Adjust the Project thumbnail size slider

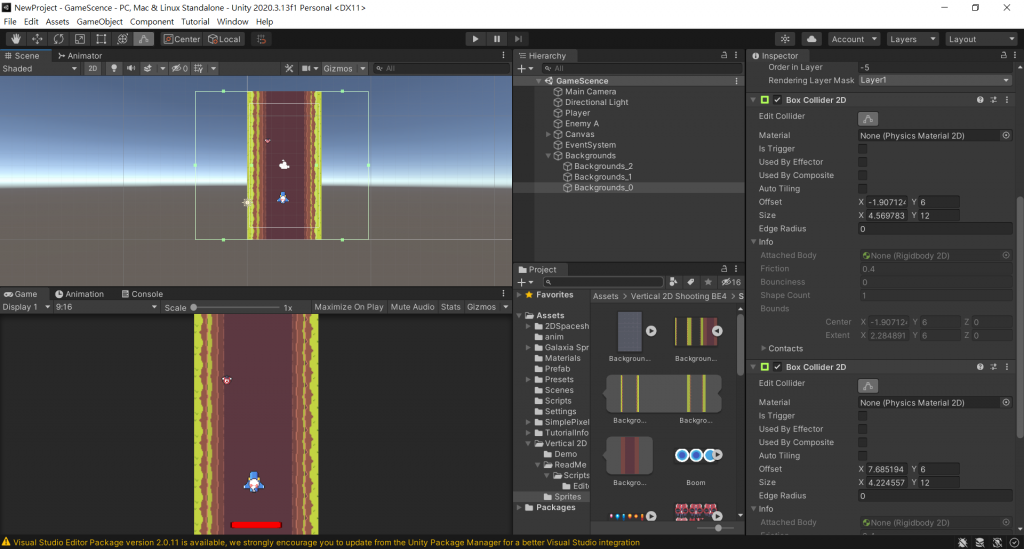pos(718,527)
